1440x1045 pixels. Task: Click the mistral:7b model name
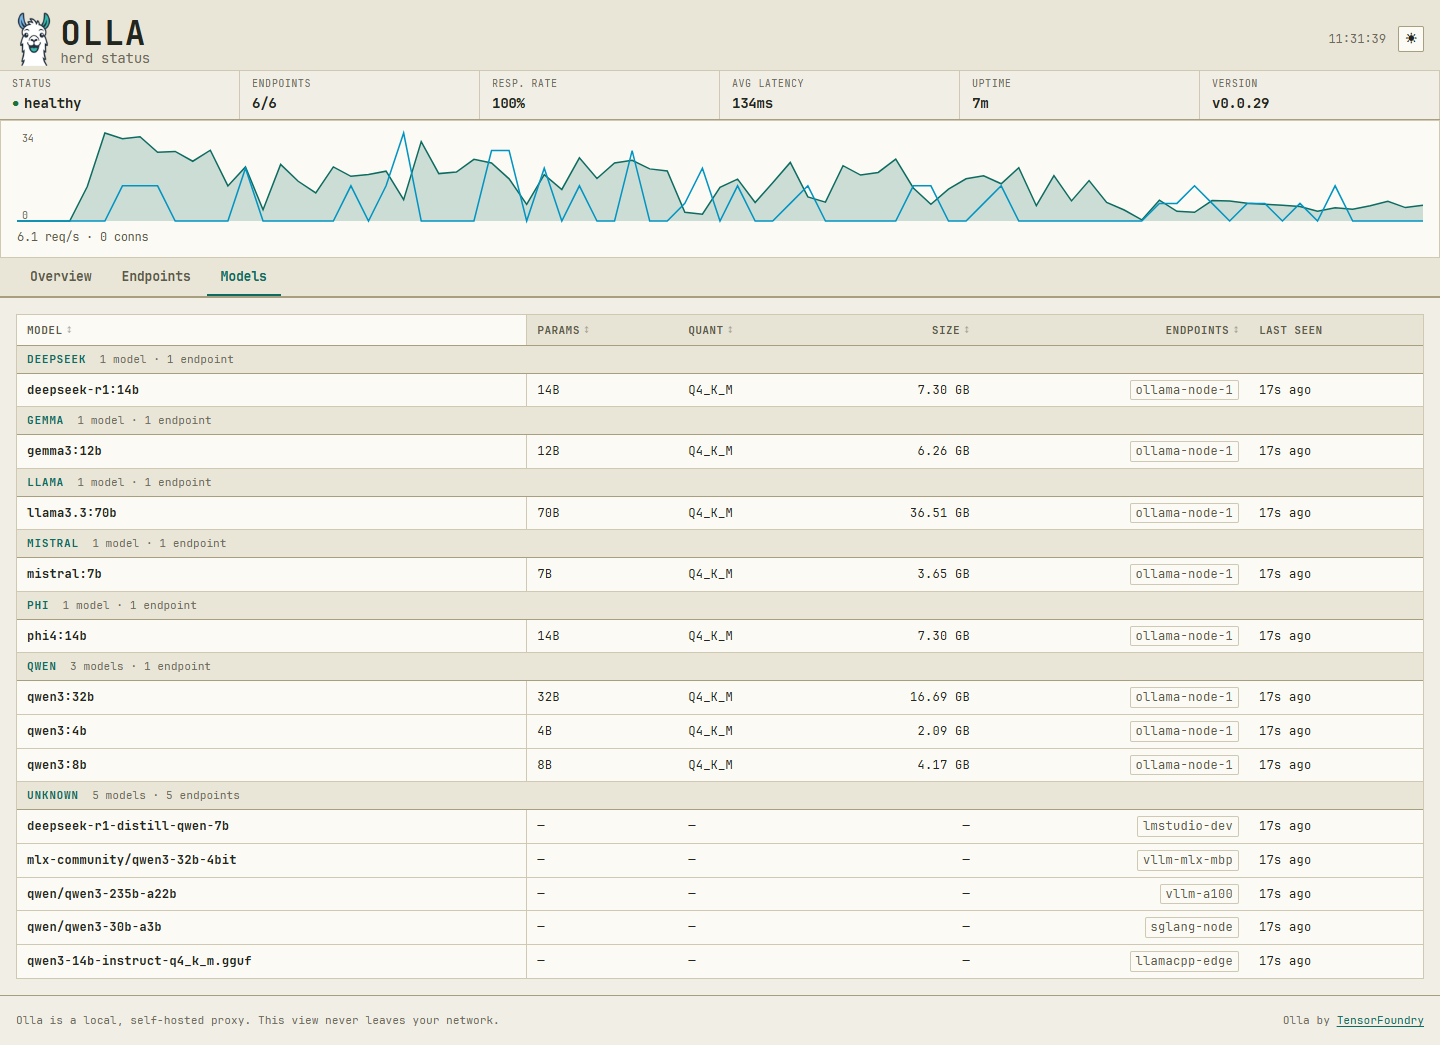tap(64, 574)
